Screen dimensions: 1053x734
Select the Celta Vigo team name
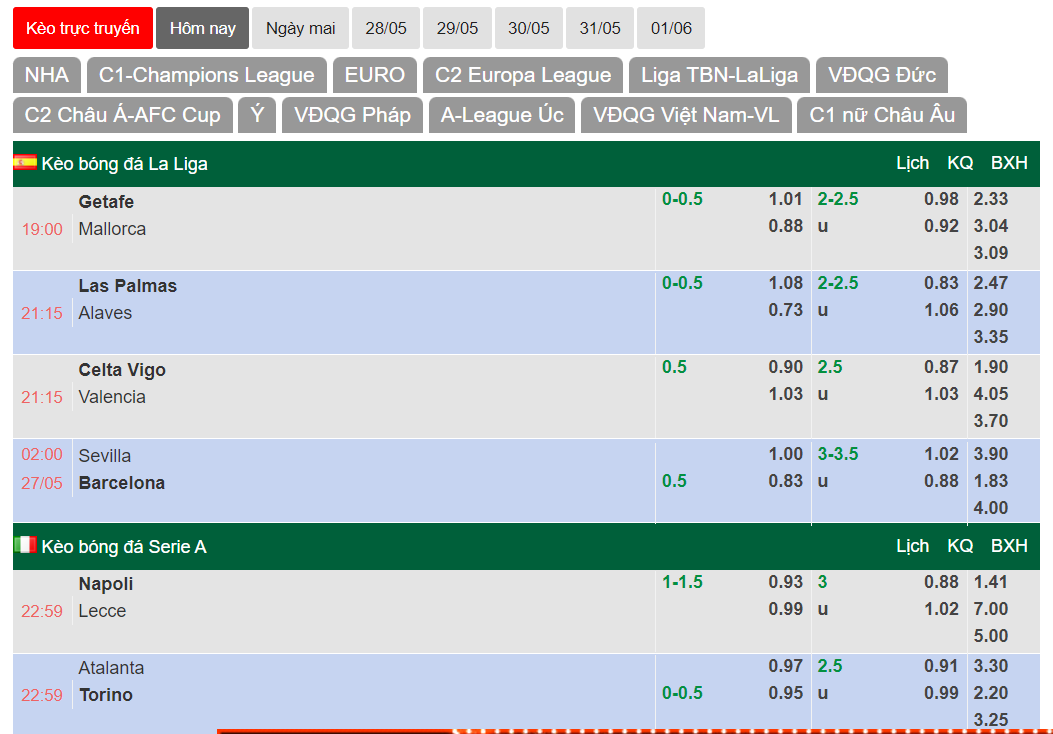click(x=122, y=370)
